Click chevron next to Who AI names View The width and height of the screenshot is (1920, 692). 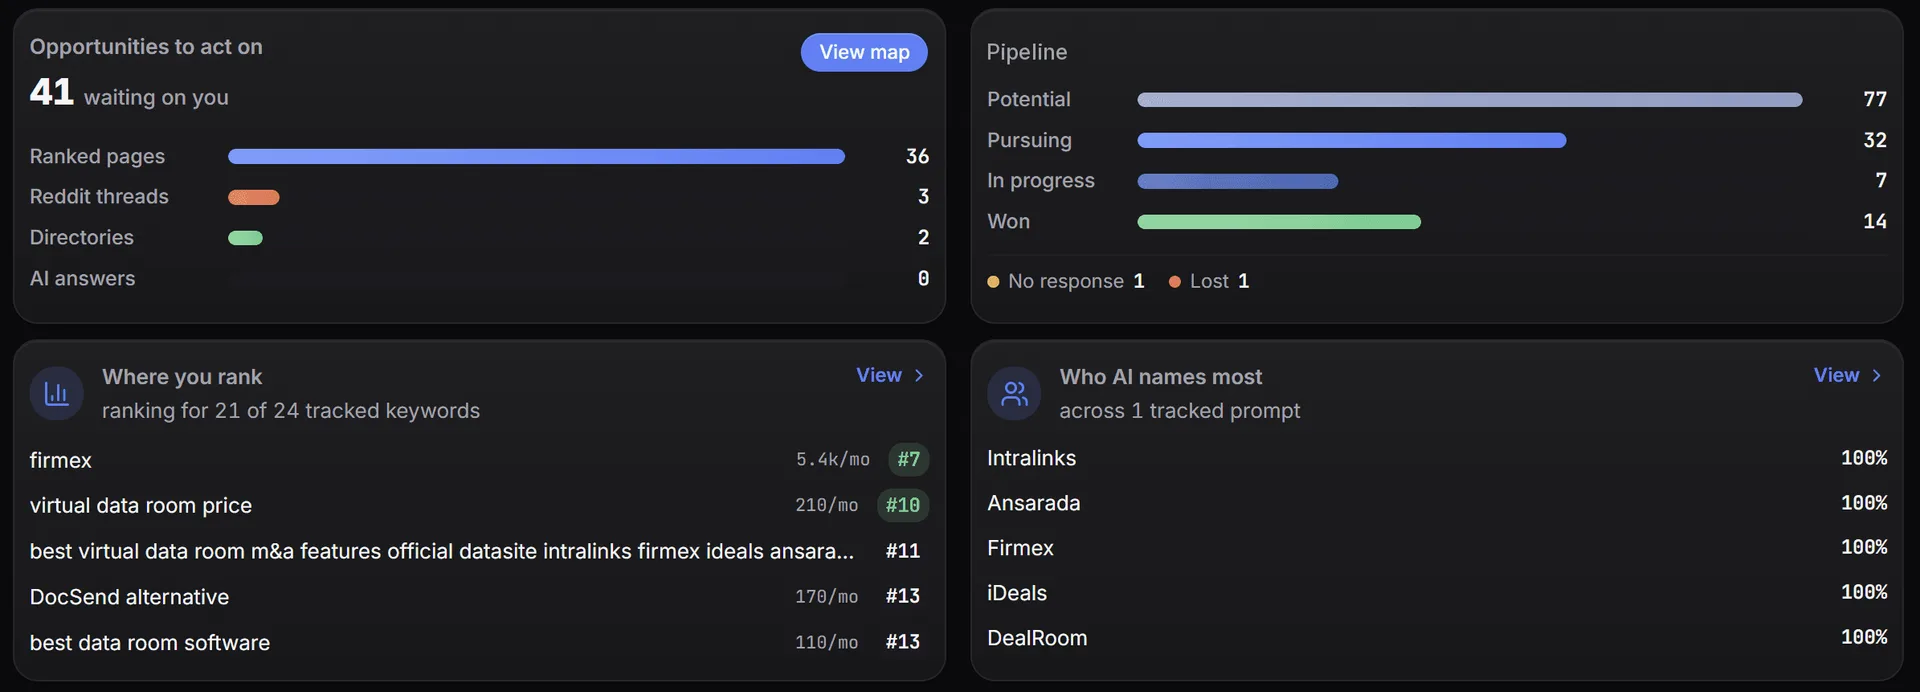[x=1877, y=375]
